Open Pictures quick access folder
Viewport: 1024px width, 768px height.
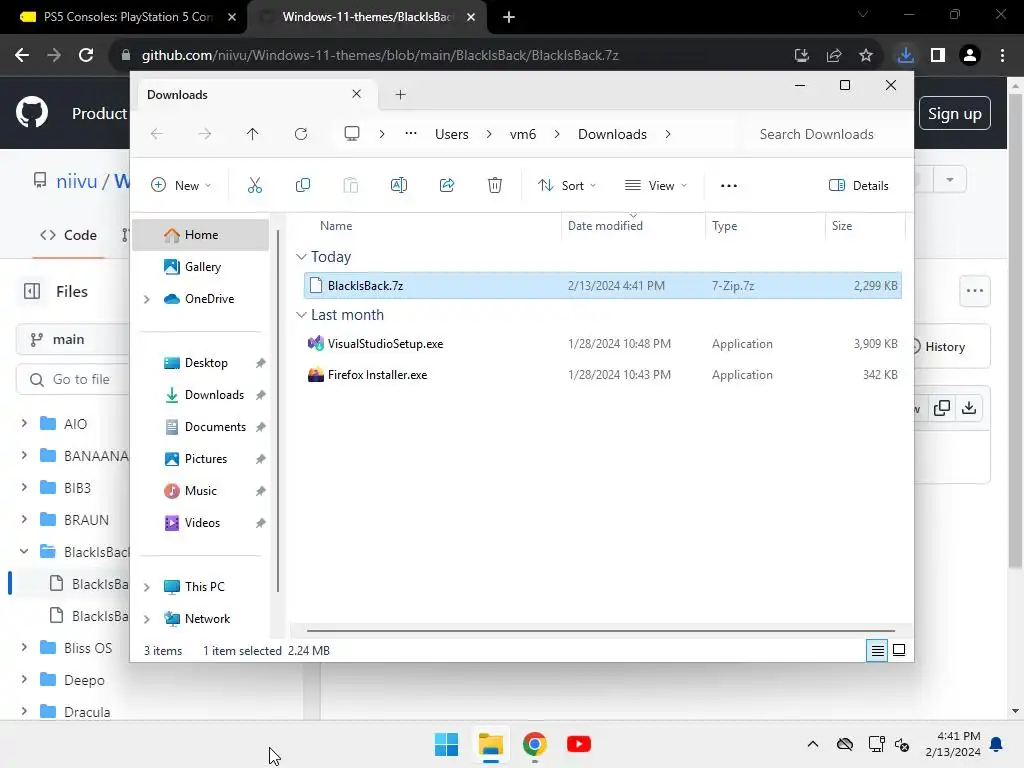[x=206, y=459]
